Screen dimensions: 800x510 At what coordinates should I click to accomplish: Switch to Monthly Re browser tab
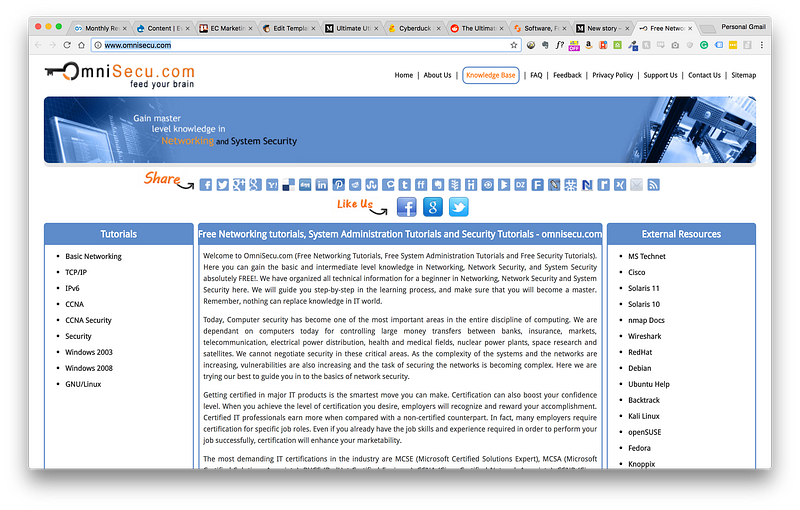[x=101, y=28]
